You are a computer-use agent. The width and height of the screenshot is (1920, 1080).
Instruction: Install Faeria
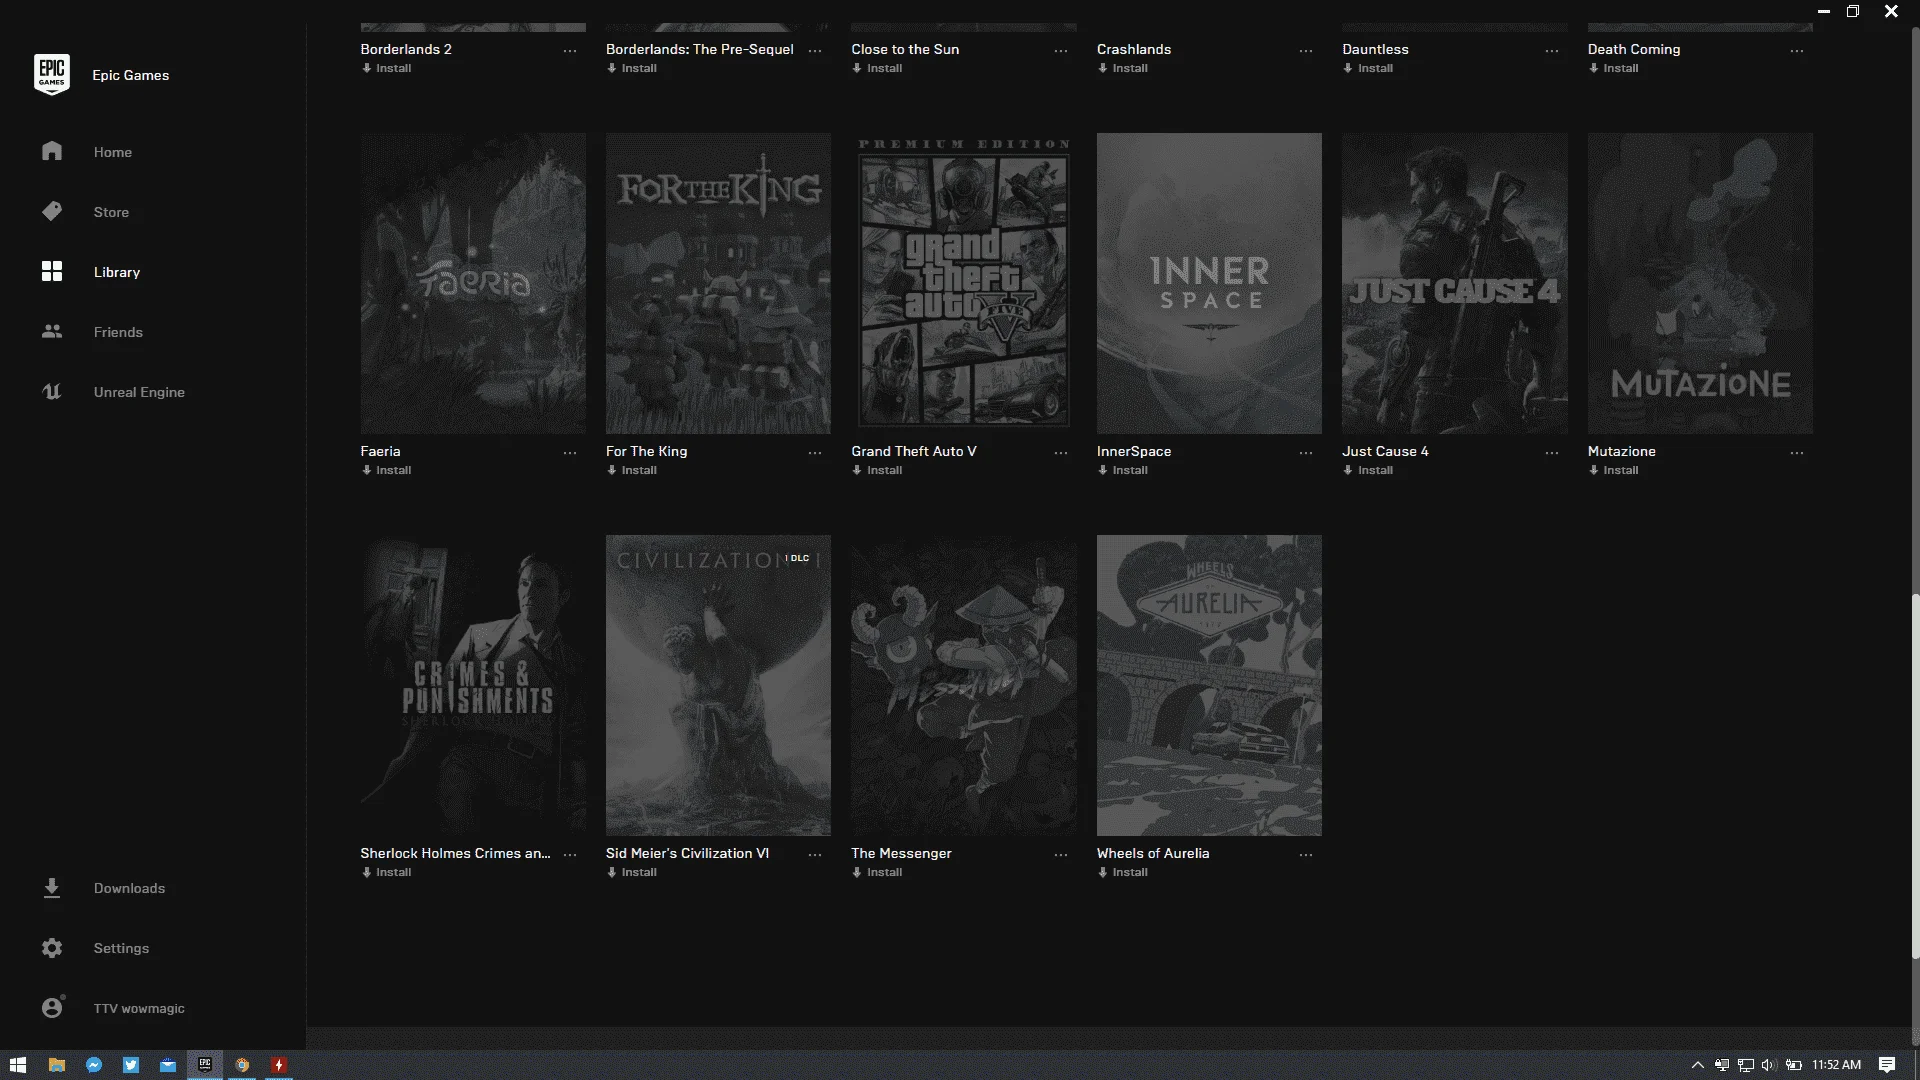[x=387, y=470]
